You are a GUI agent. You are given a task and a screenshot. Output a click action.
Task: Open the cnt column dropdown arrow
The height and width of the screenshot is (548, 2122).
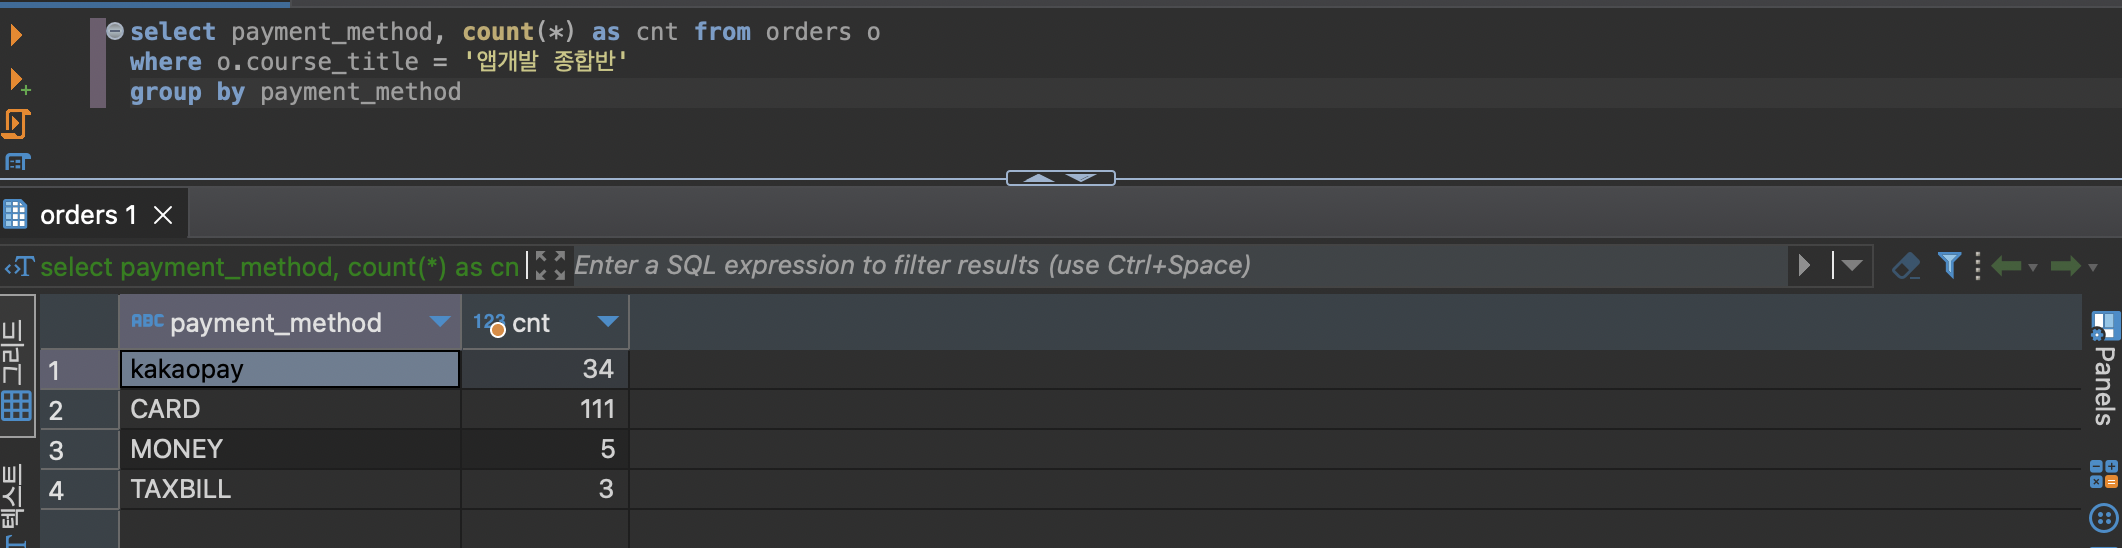607,322
